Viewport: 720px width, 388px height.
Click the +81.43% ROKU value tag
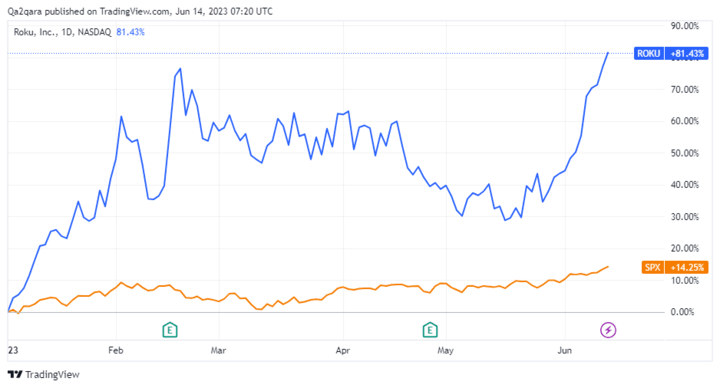click(x=686, y=54)
